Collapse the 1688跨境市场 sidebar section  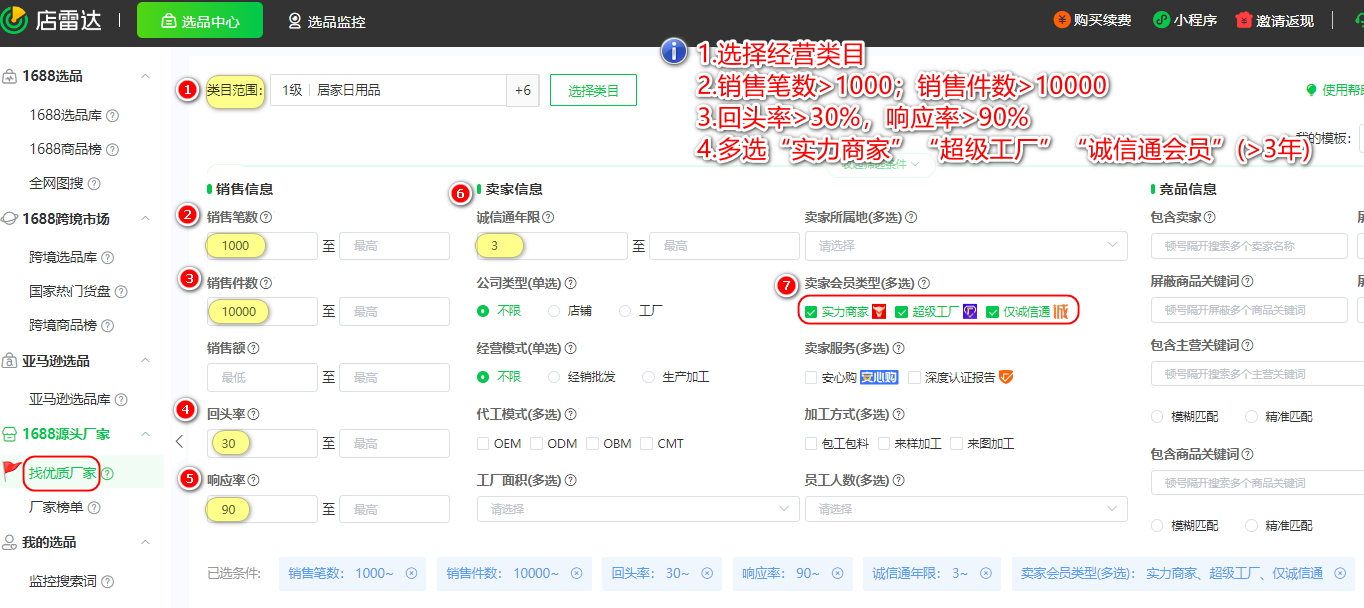coord(147,218)
